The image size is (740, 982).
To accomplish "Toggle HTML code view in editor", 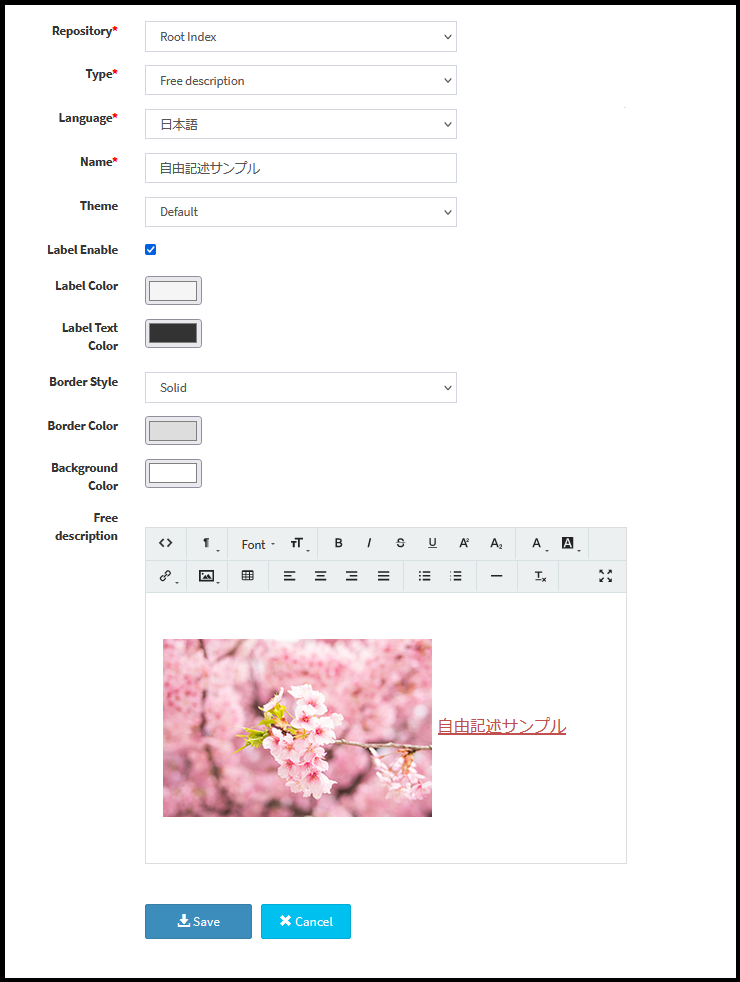I will click(x=166, y=543).
